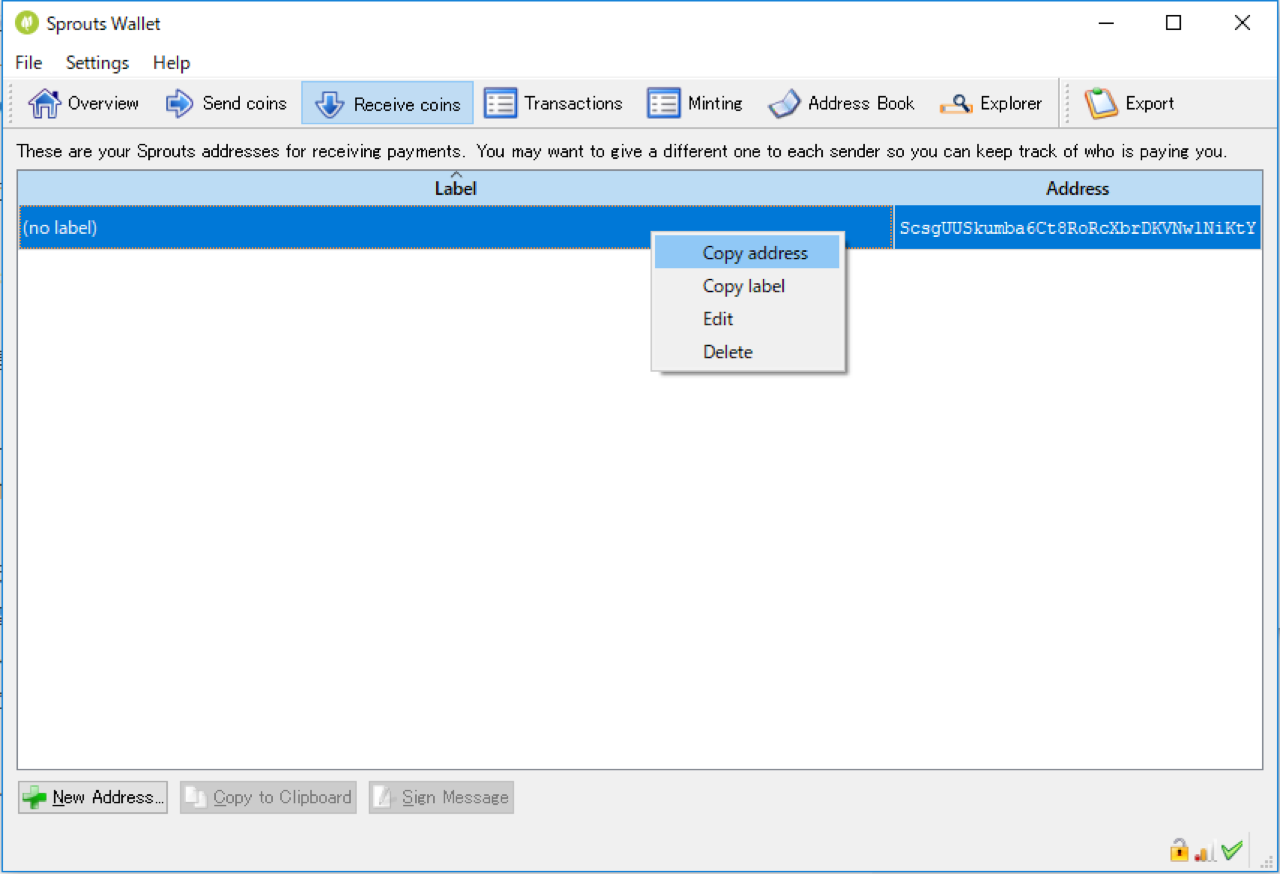Viewport: 1280px width, 874px height.
Task: Click the Sprouts Wallet logo icon
Action: point(27,23)
